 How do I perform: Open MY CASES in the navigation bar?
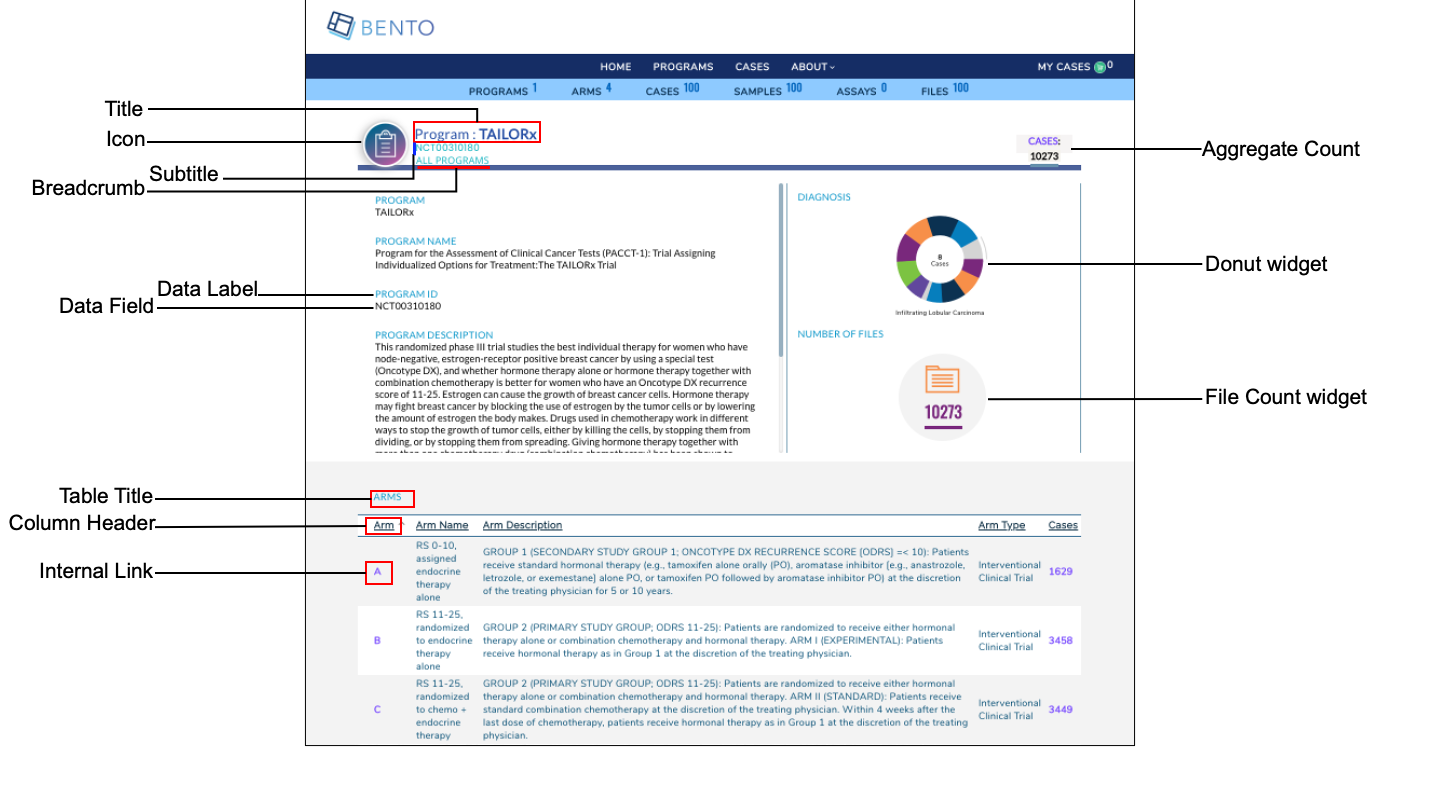[x=1064, y=67]
